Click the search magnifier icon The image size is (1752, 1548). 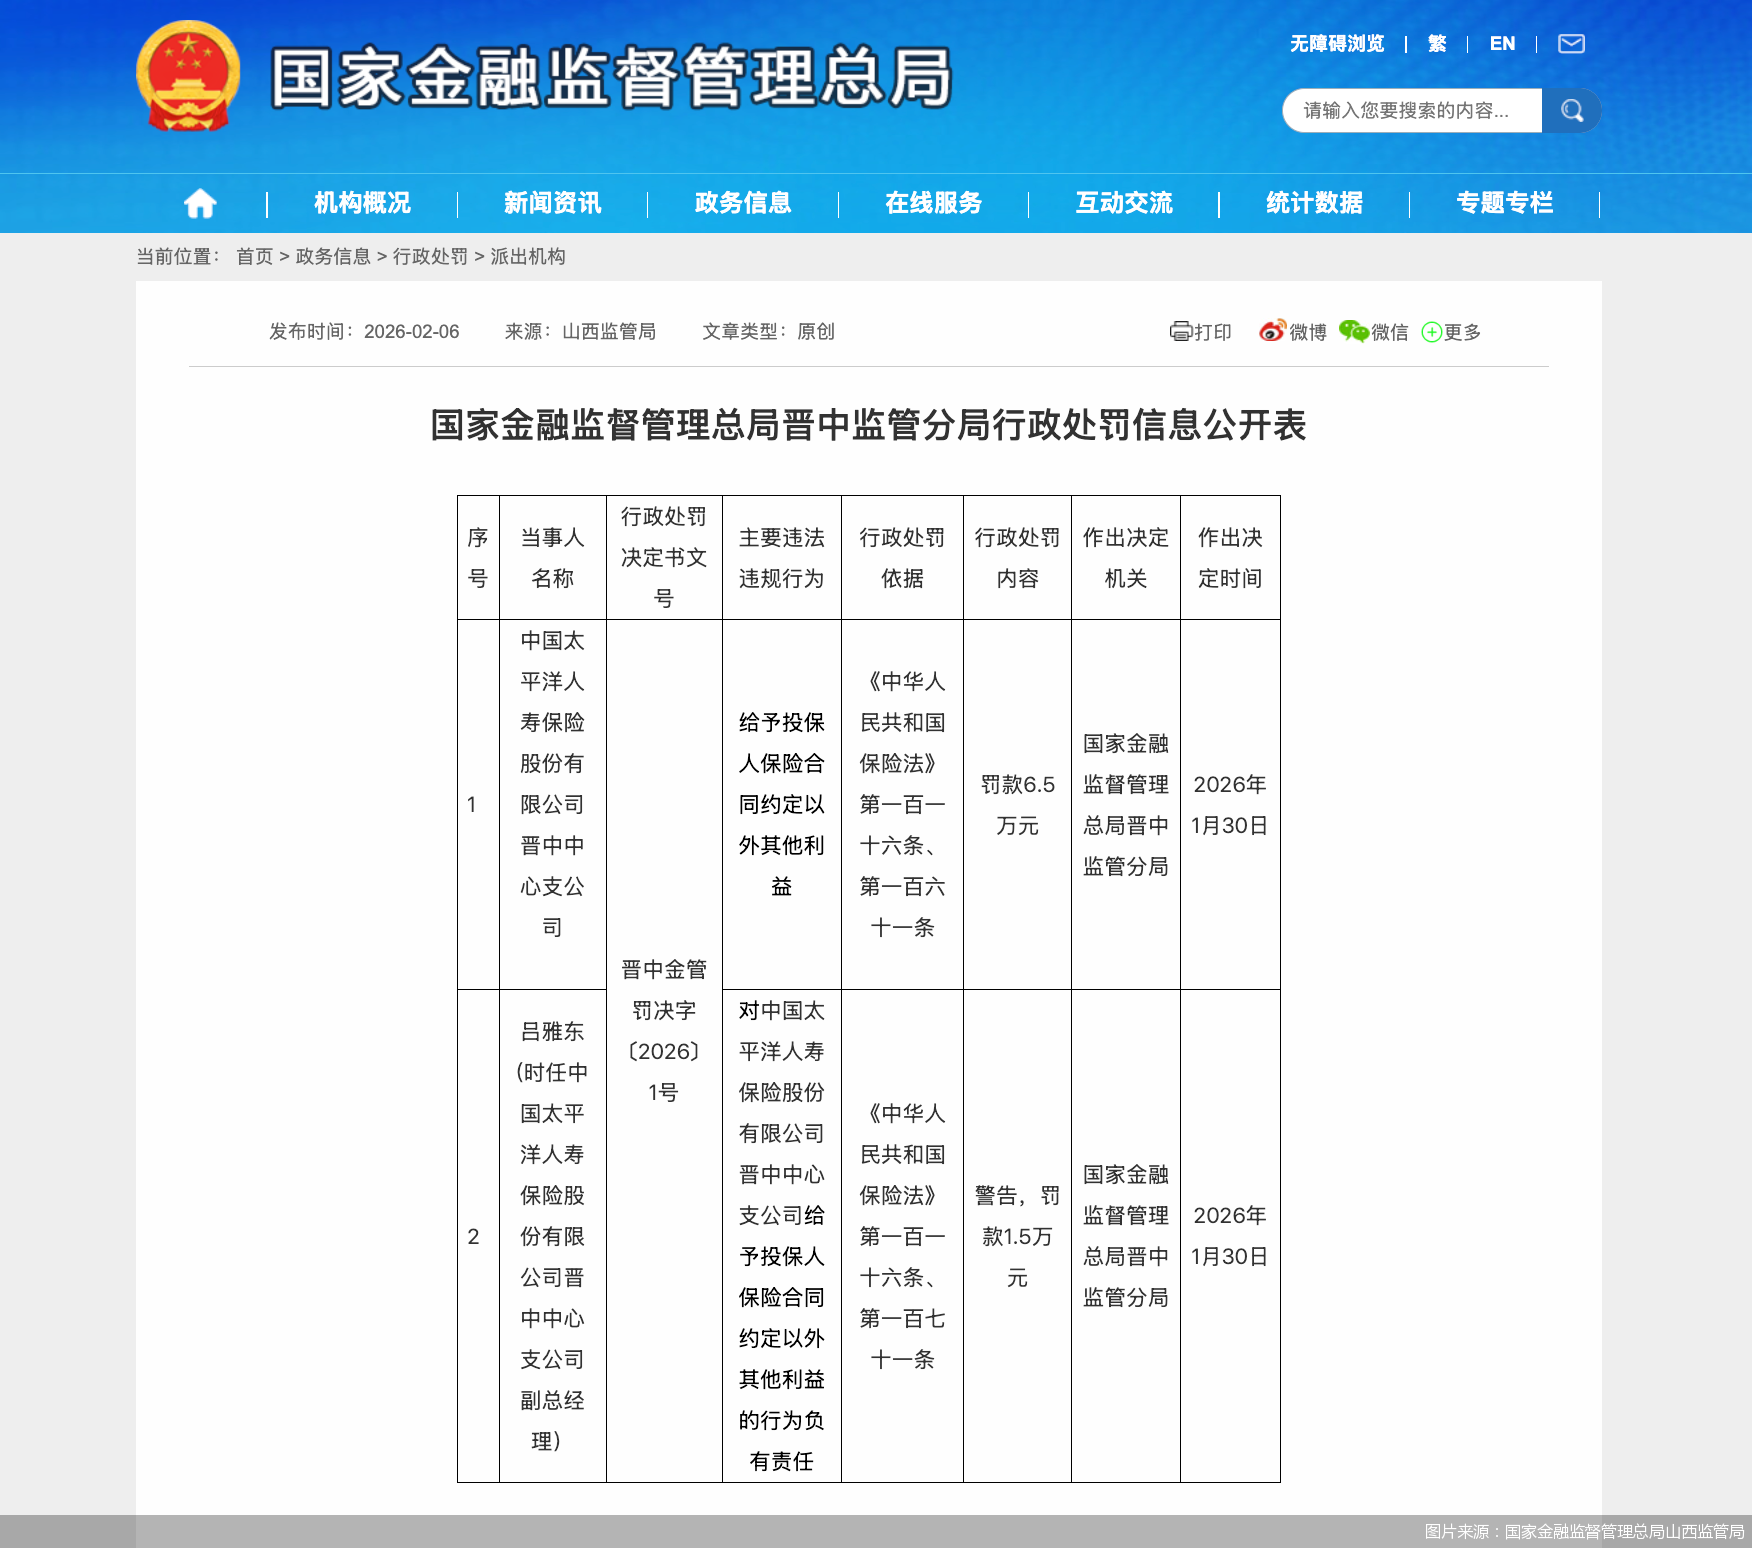point(1572,110)
